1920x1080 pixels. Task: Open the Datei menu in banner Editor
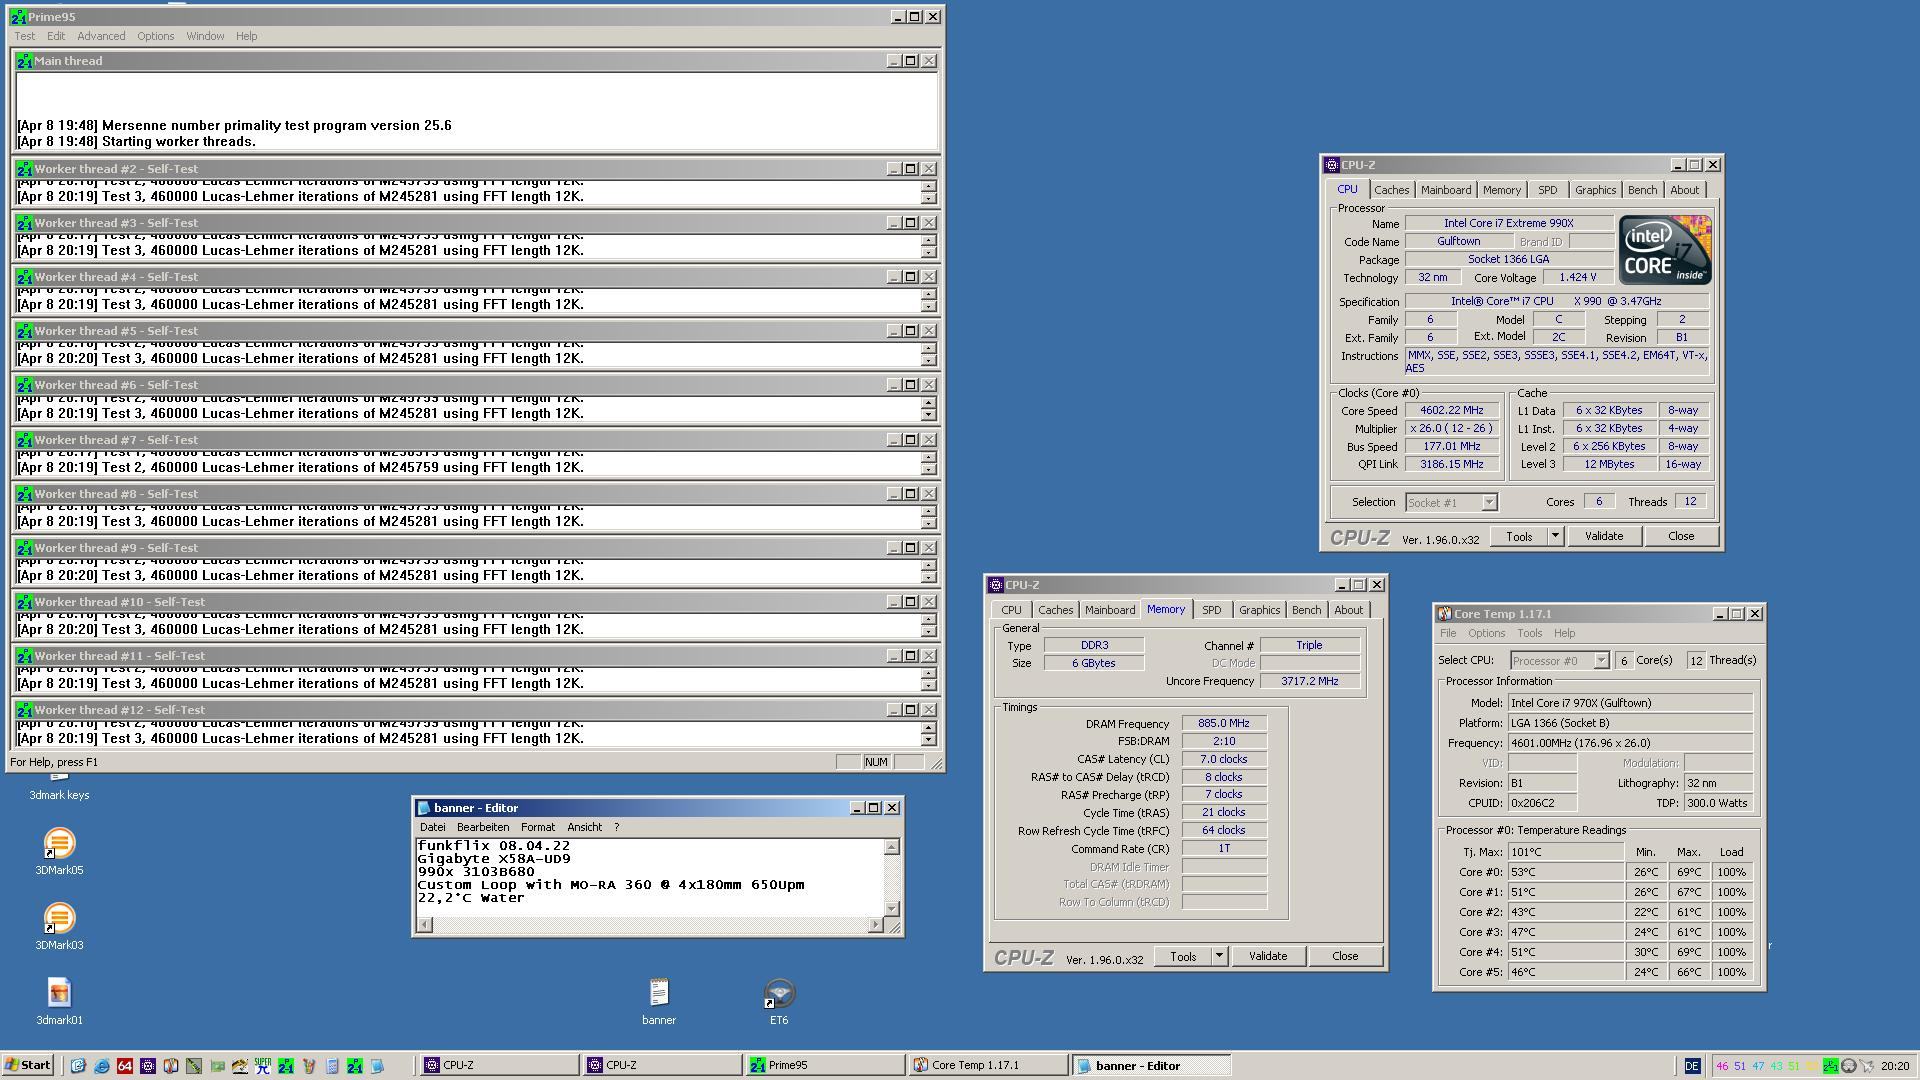(433, 827)
